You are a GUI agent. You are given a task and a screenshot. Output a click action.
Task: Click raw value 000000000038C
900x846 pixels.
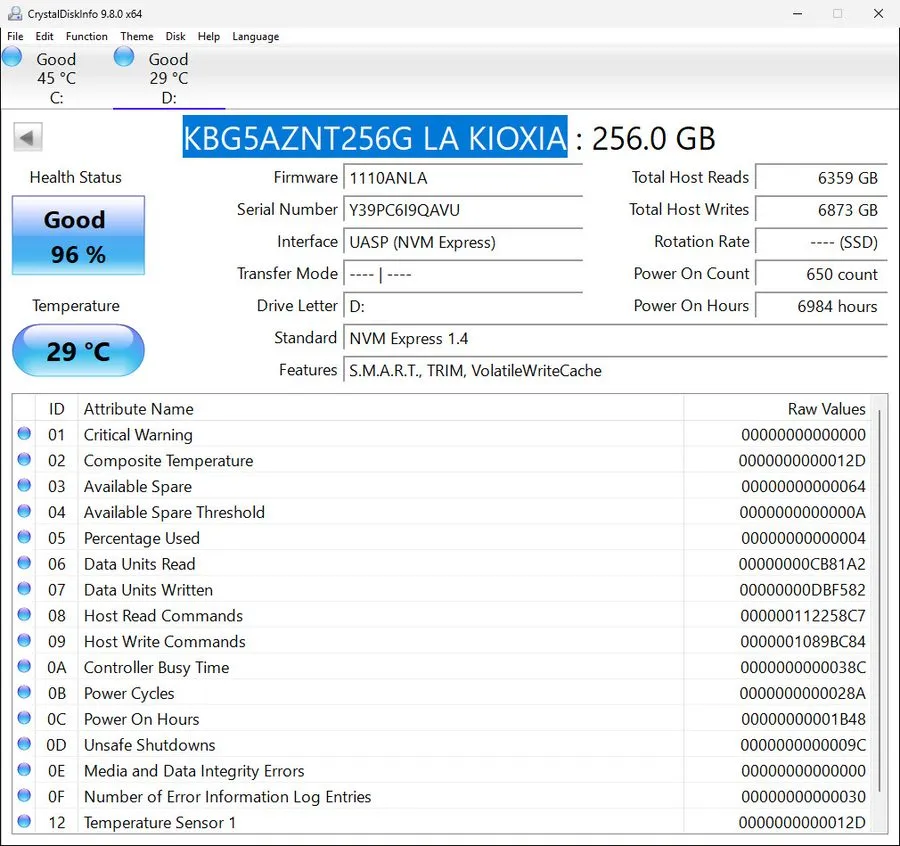coord(802,667)
